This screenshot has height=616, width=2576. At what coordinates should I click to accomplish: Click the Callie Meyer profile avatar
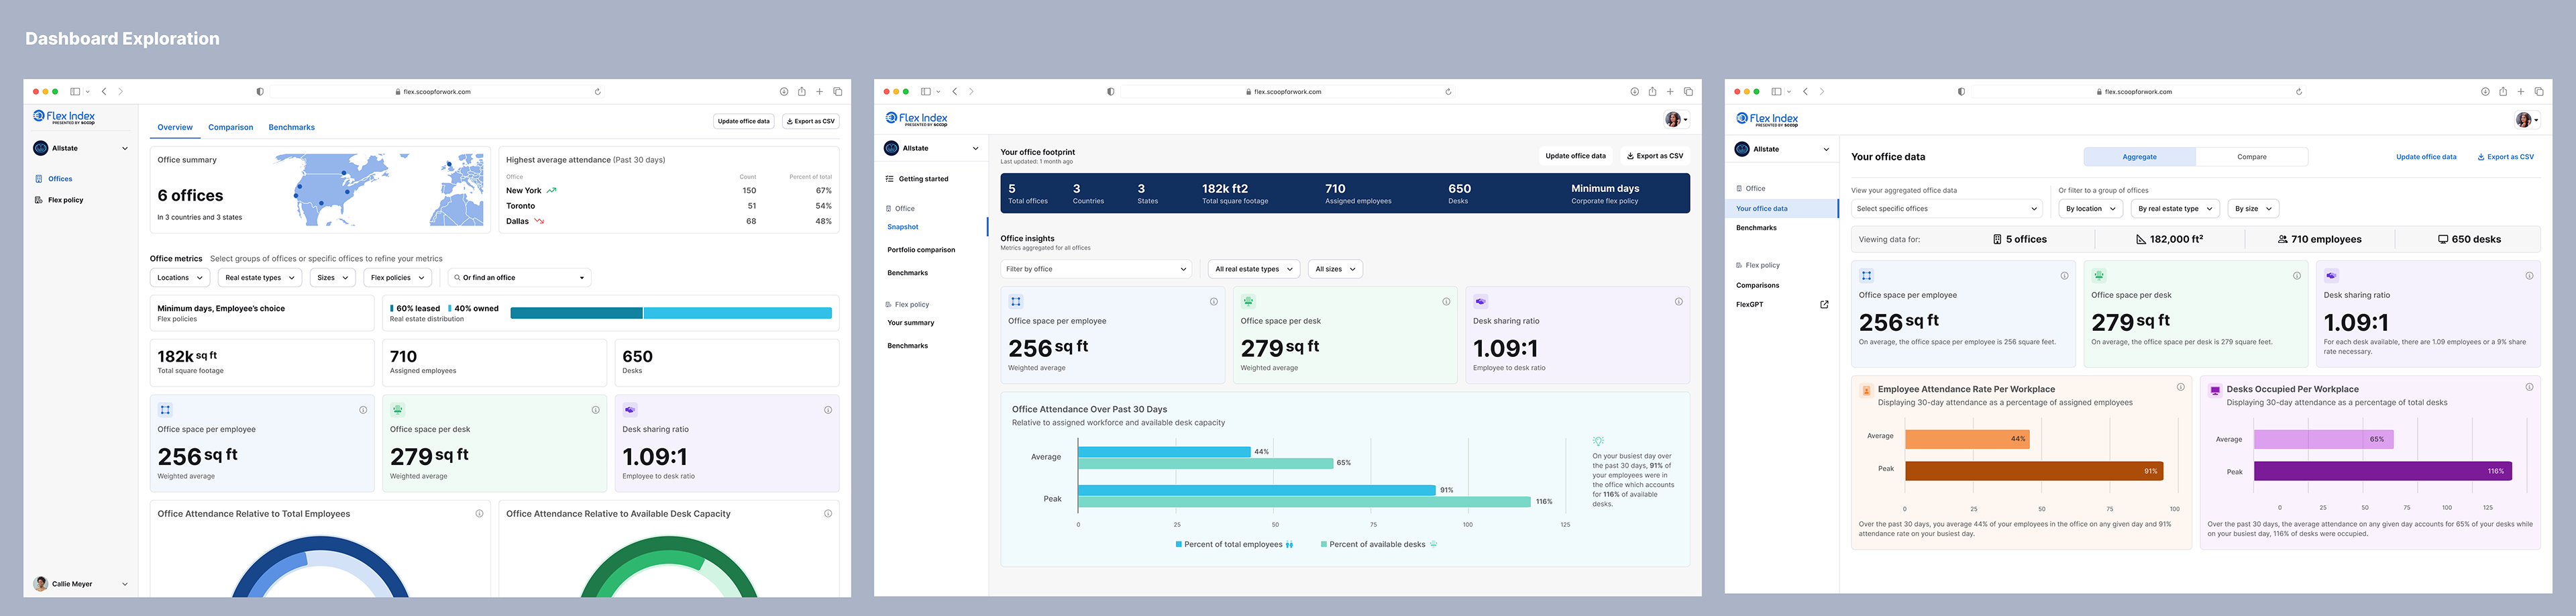[40, 583]
